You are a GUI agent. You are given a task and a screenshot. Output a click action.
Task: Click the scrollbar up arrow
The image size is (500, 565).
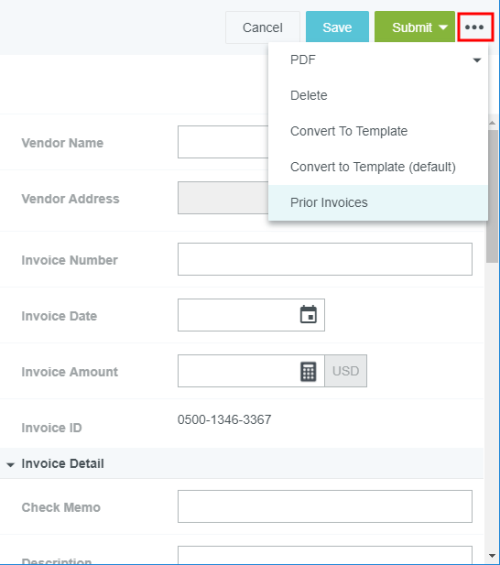[x=492, y=123]
